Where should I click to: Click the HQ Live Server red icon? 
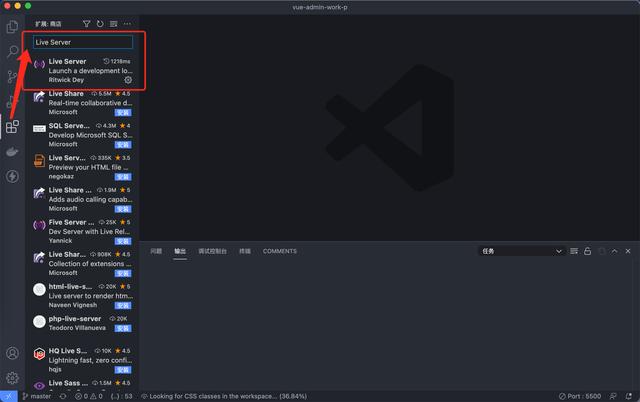click(x=39, y=354)
